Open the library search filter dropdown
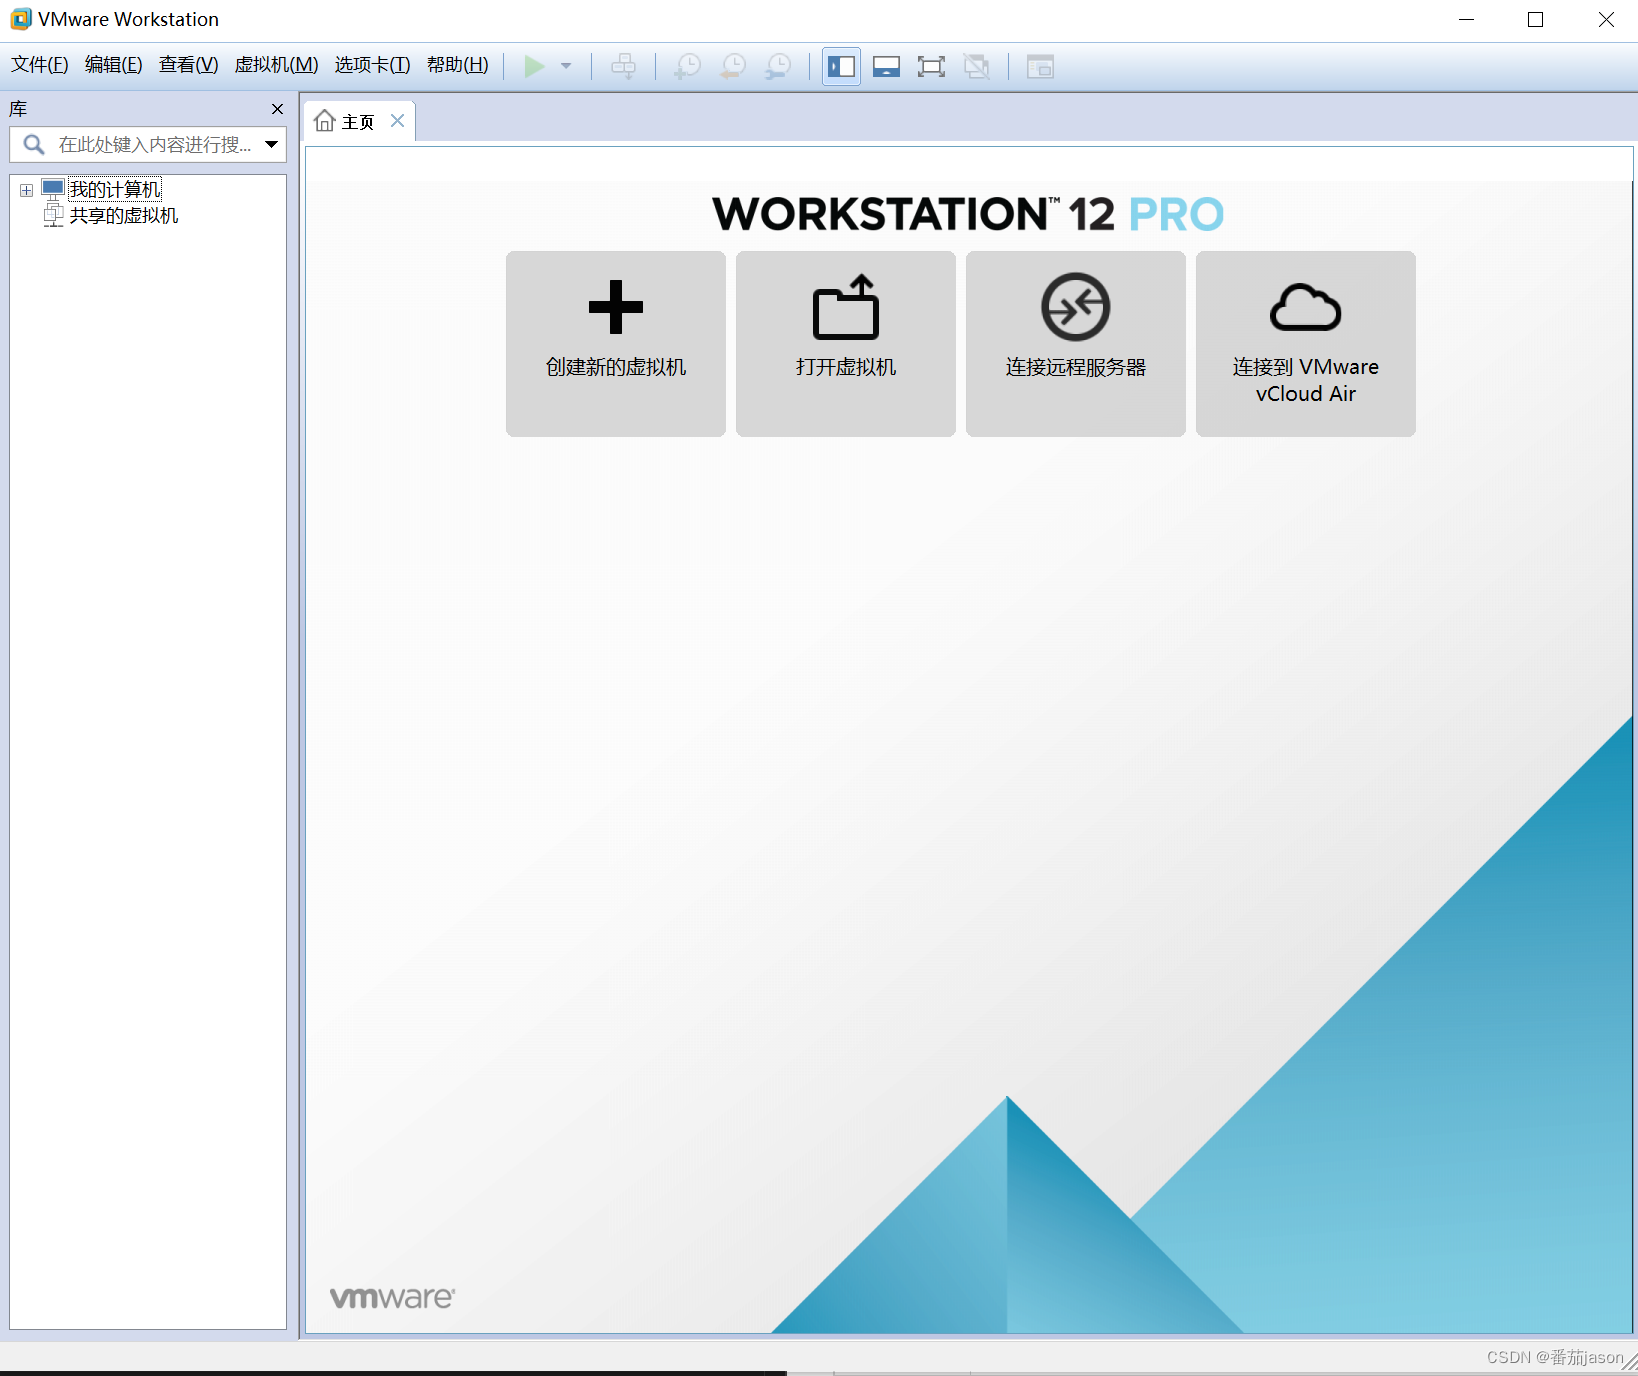Image resolution: width=1638 pixels, height=1376 pixels. tap(271, 145)
